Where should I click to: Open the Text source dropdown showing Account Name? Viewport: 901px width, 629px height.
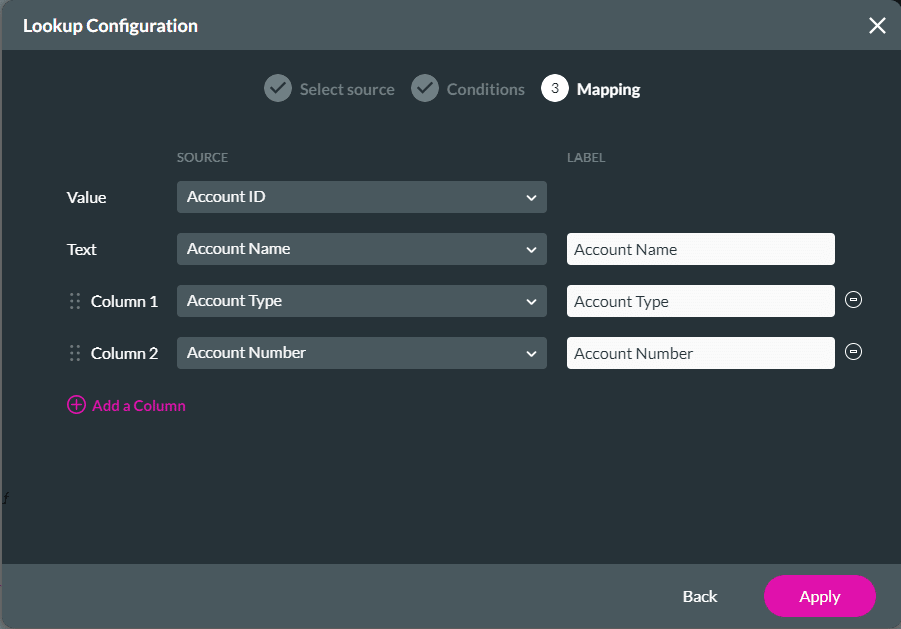[x=361, y=248]
